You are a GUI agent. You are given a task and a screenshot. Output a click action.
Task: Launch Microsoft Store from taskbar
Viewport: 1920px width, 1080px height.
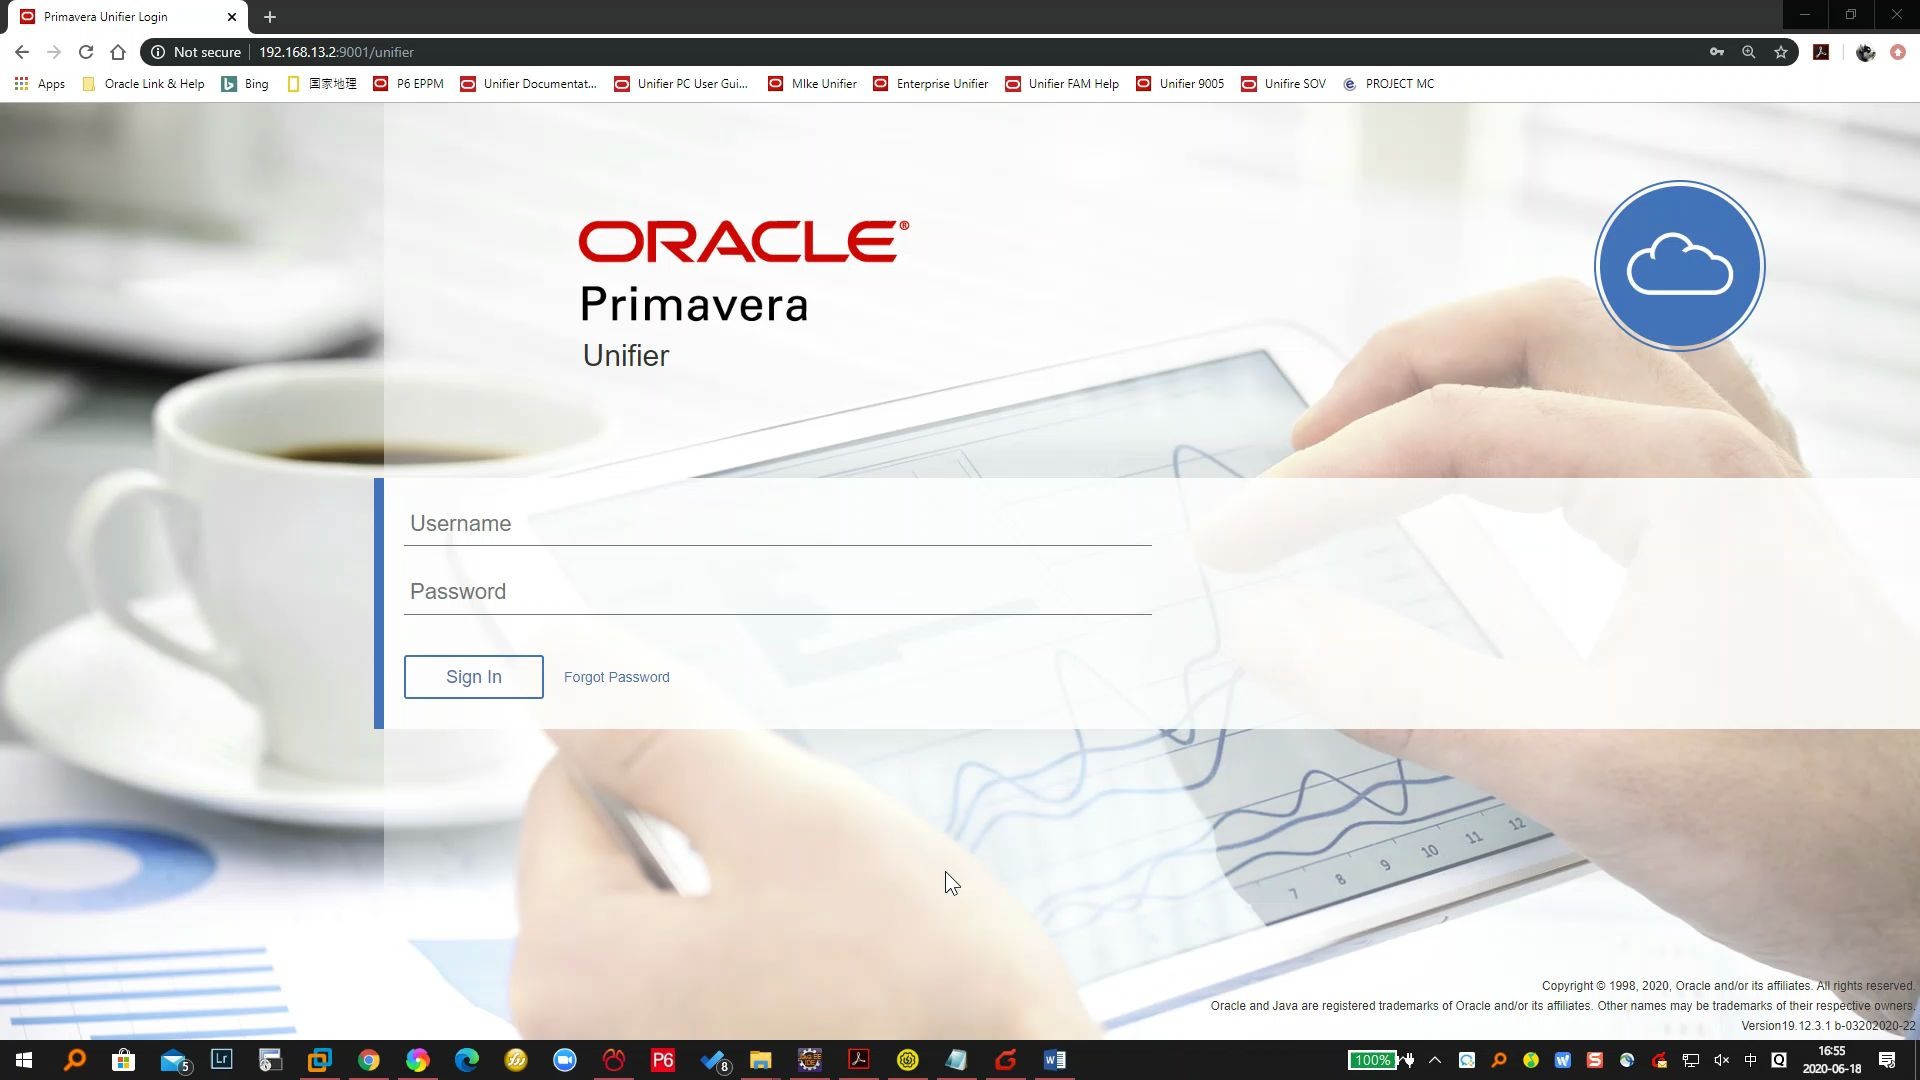123,1060
